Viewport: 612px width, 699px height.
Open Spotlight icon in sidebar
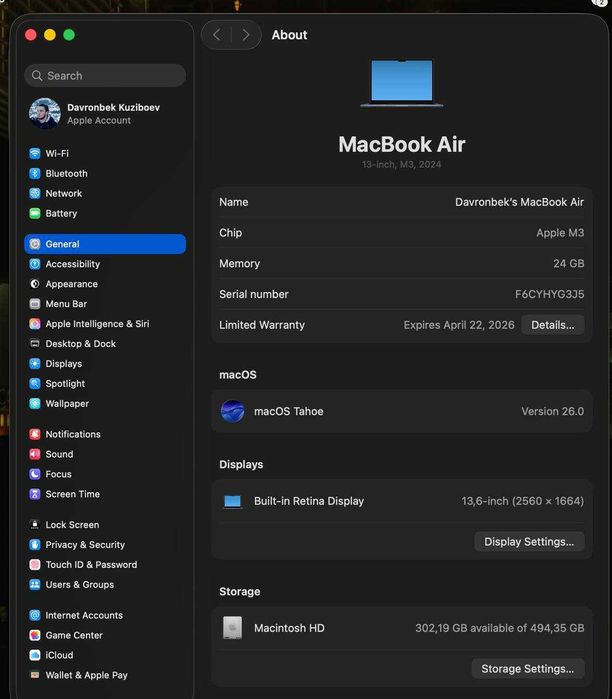click(x=35, y=383)
